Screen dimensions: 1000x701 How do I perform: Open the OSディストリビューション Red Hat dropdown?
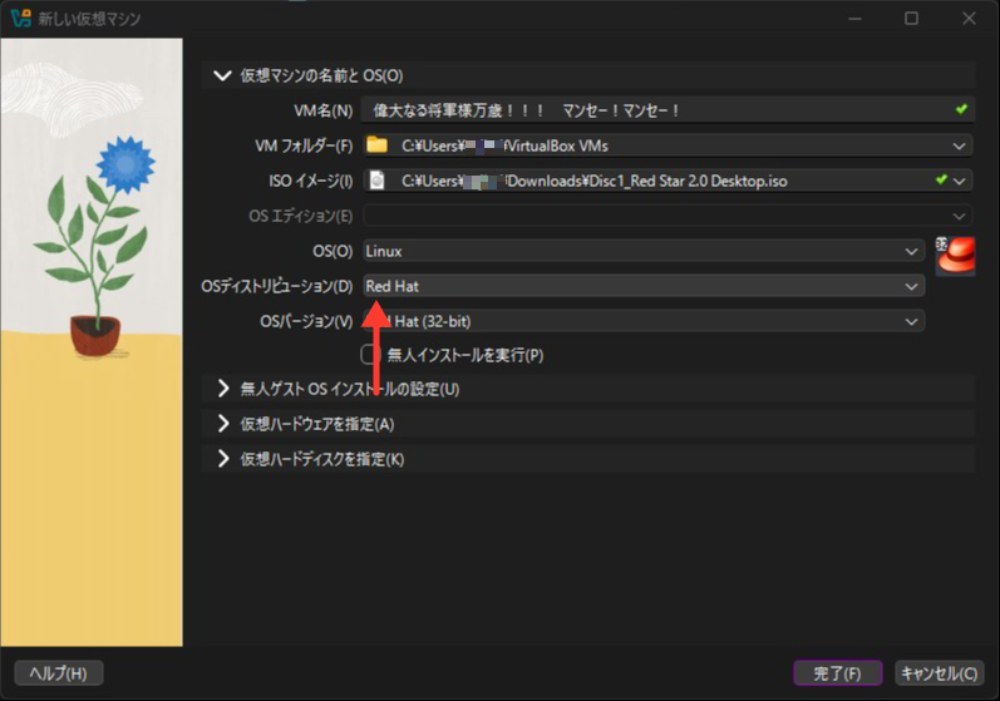643,286
